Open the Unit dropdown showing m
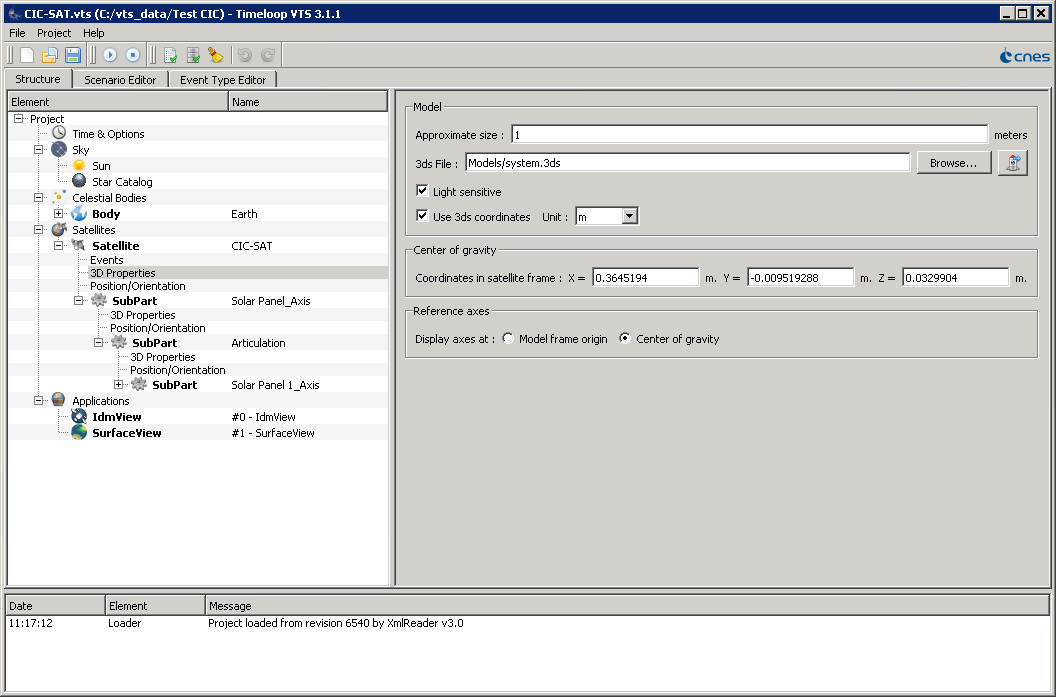1056x697 pixels. click(x=631, y=215)
